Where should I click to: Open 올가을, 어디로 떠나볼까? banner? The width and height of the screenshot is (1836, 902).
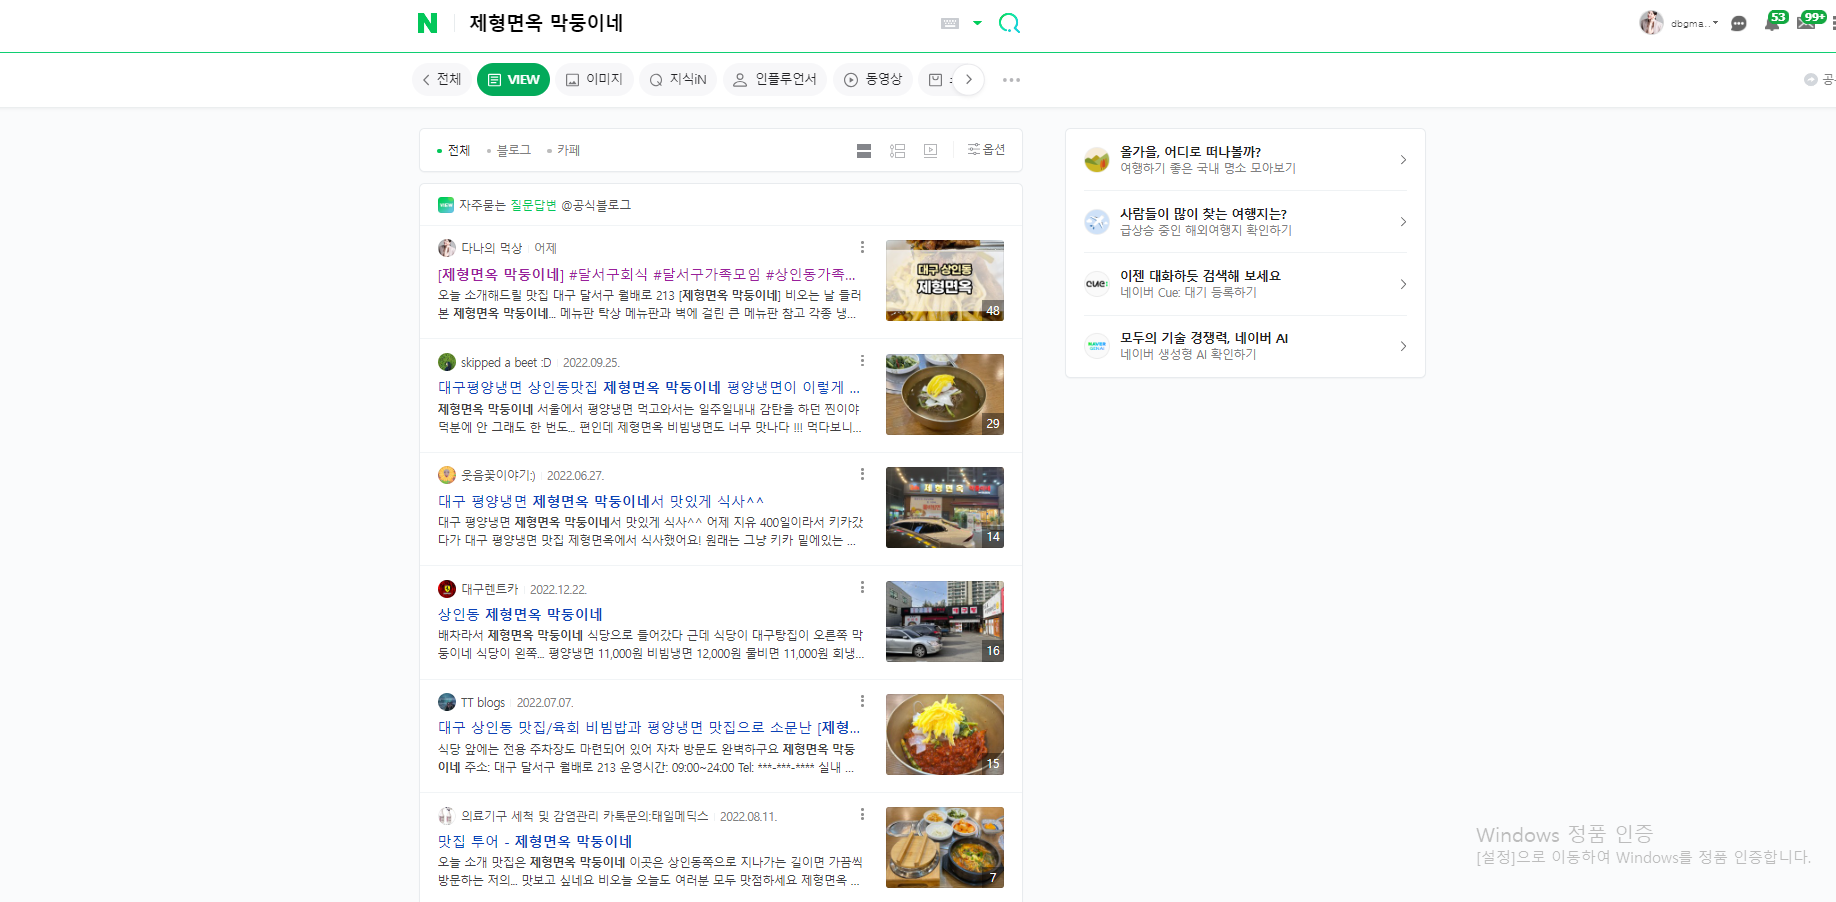coord(1245,160)
